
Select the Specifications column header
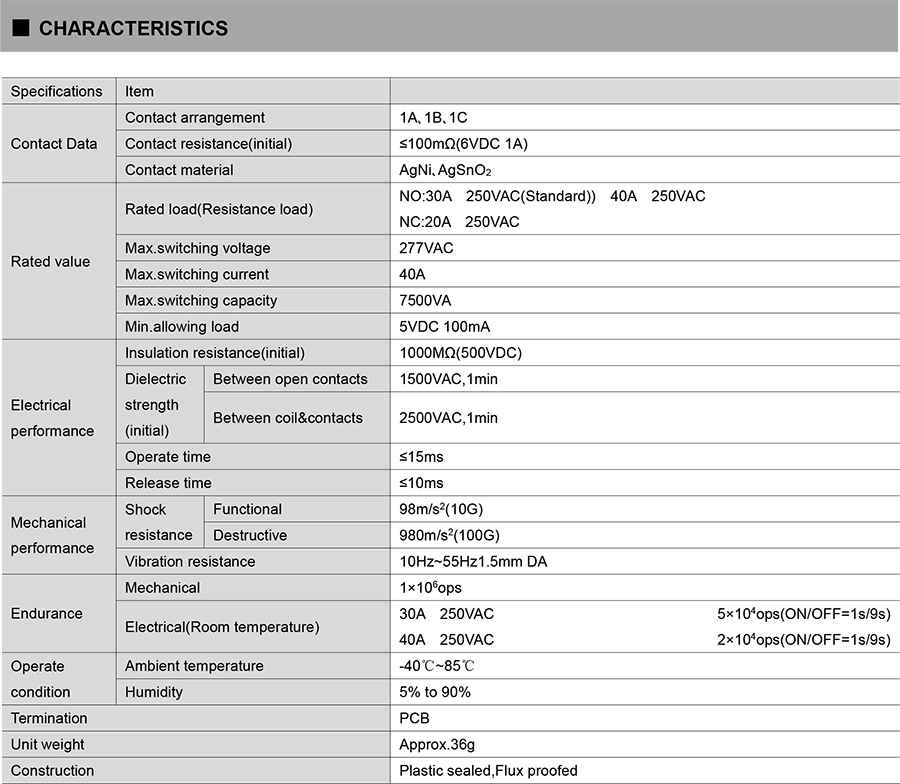point(57,91)
